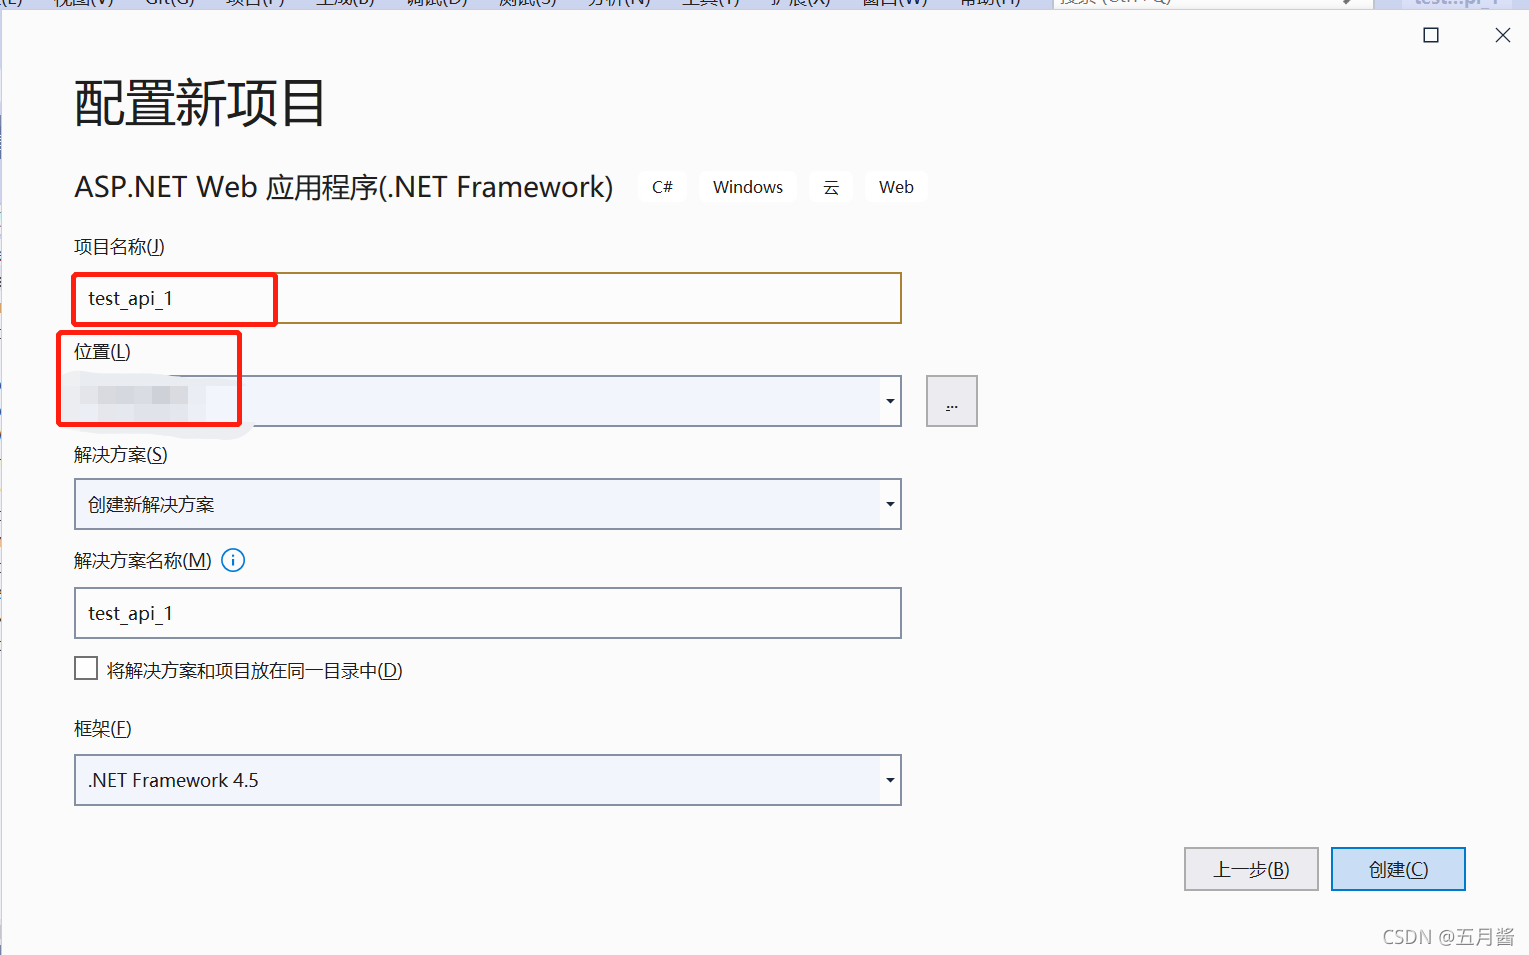This screenshot has width=1529, height=955.
Task: Click the ASP.NET Web application template title
Action: [x=344, y=187]
